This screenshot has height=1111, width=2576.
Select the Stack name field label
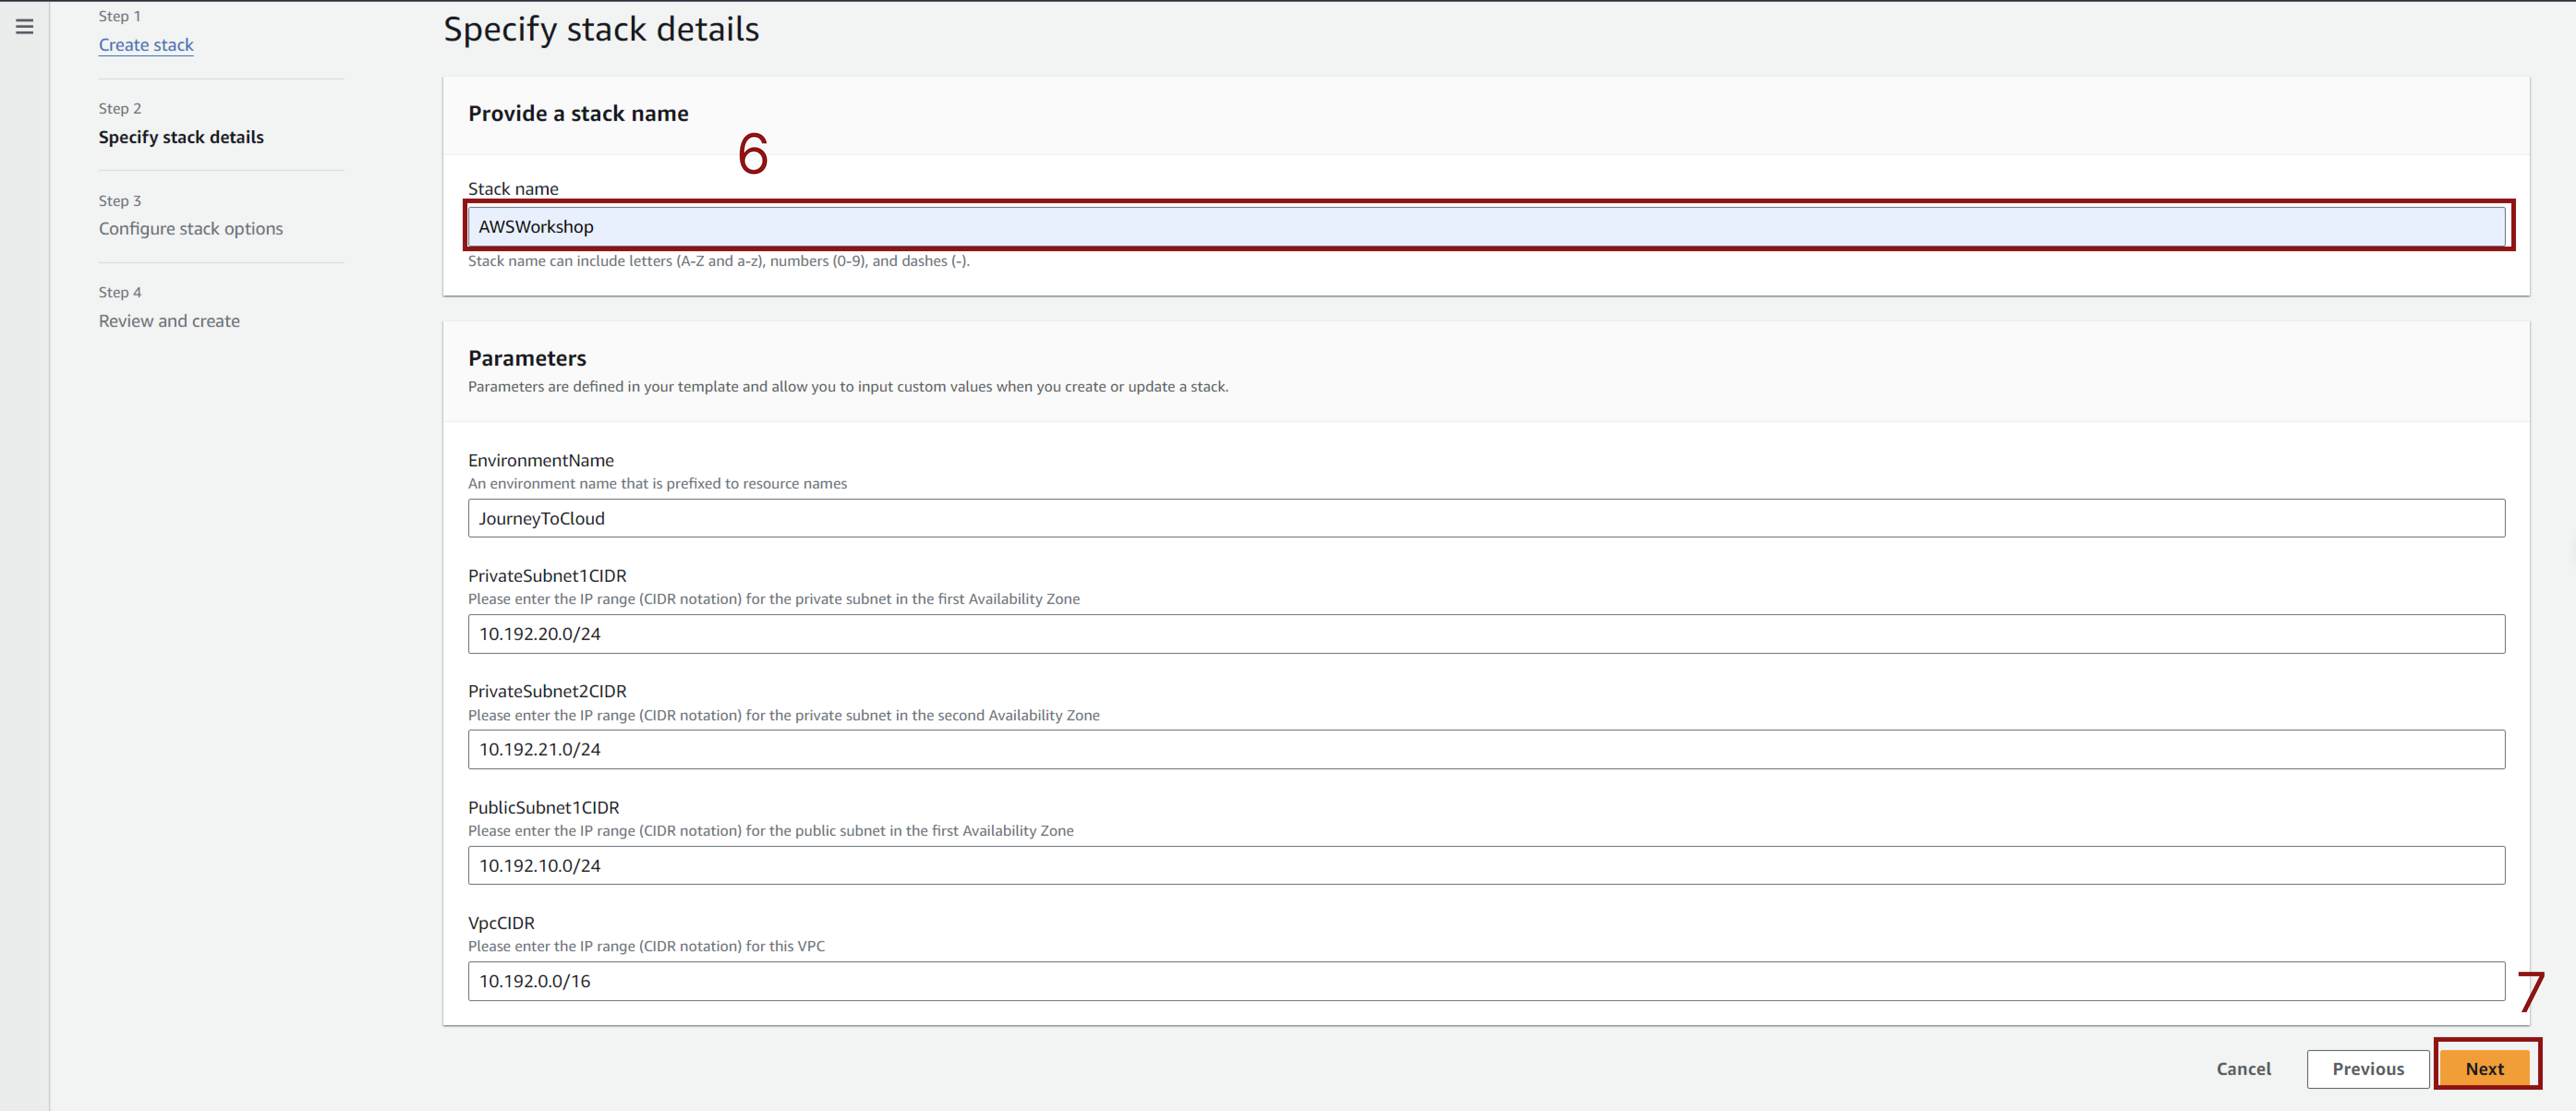(513, 189)
